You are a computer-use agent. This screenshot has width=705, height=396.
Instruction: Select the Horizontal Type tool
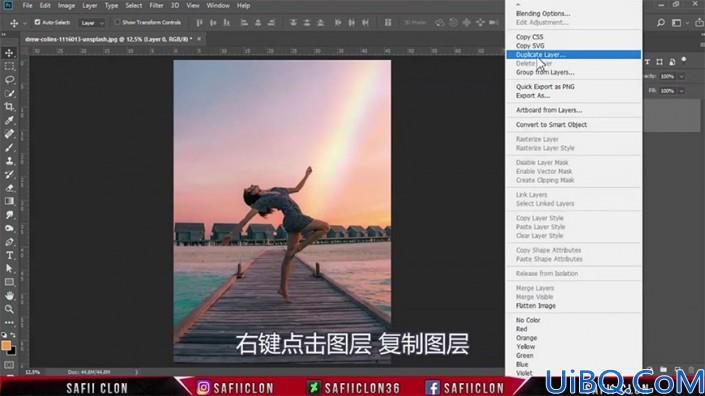[9, 255]
